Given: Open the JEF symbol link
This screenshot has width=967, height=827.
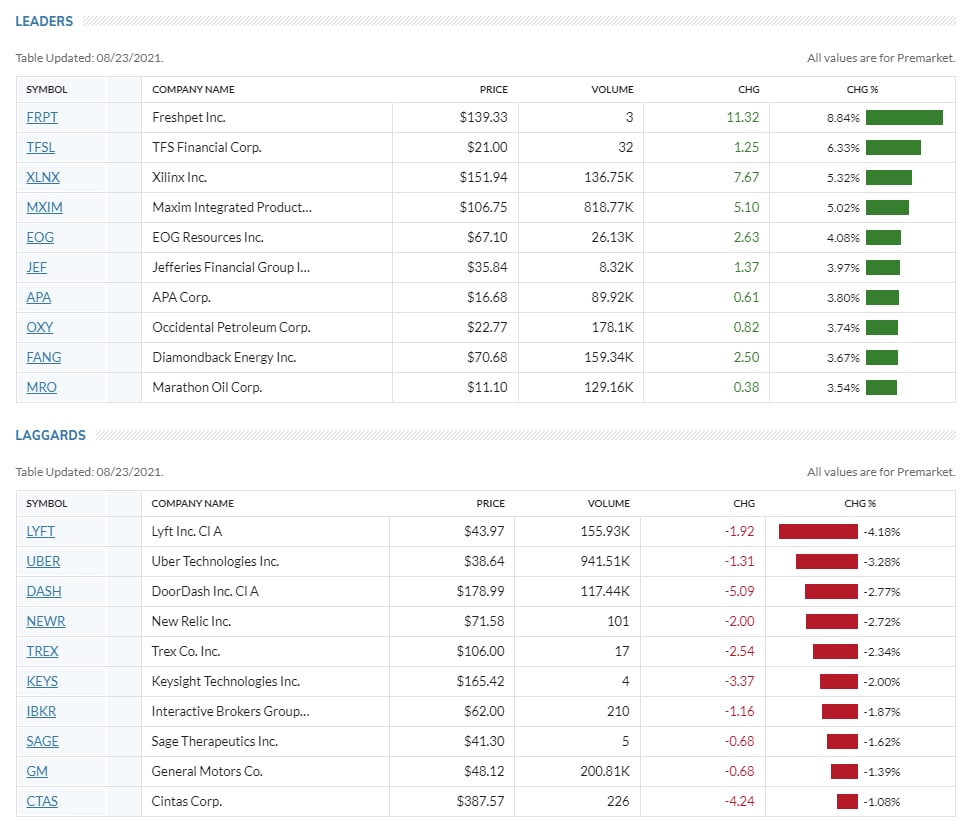Looking at the screenshot, I should (x=37, y=268).
